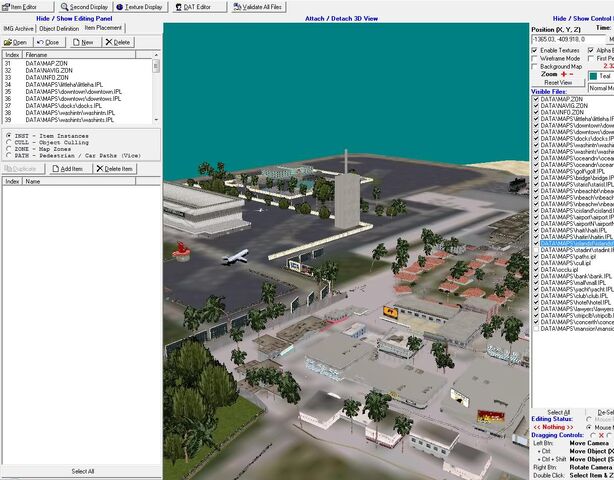Select highlighted islandsf entry in Visible Files
Image resolution: width=614 pixels, height=480 pixels.
[577, 244]
